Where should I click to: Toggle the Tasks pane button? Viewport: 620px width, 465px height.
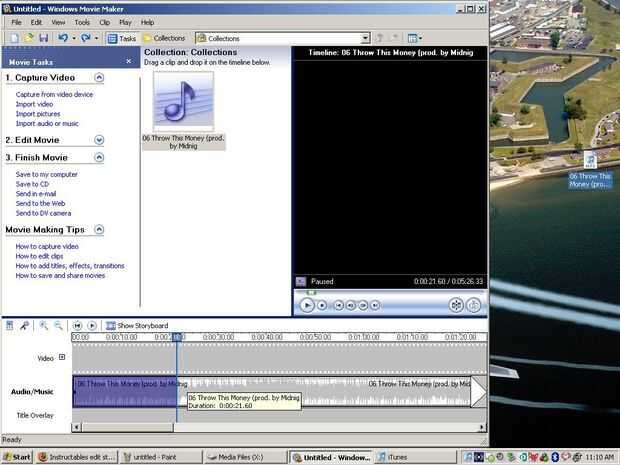pyautogui.click(x=122, y=38)
